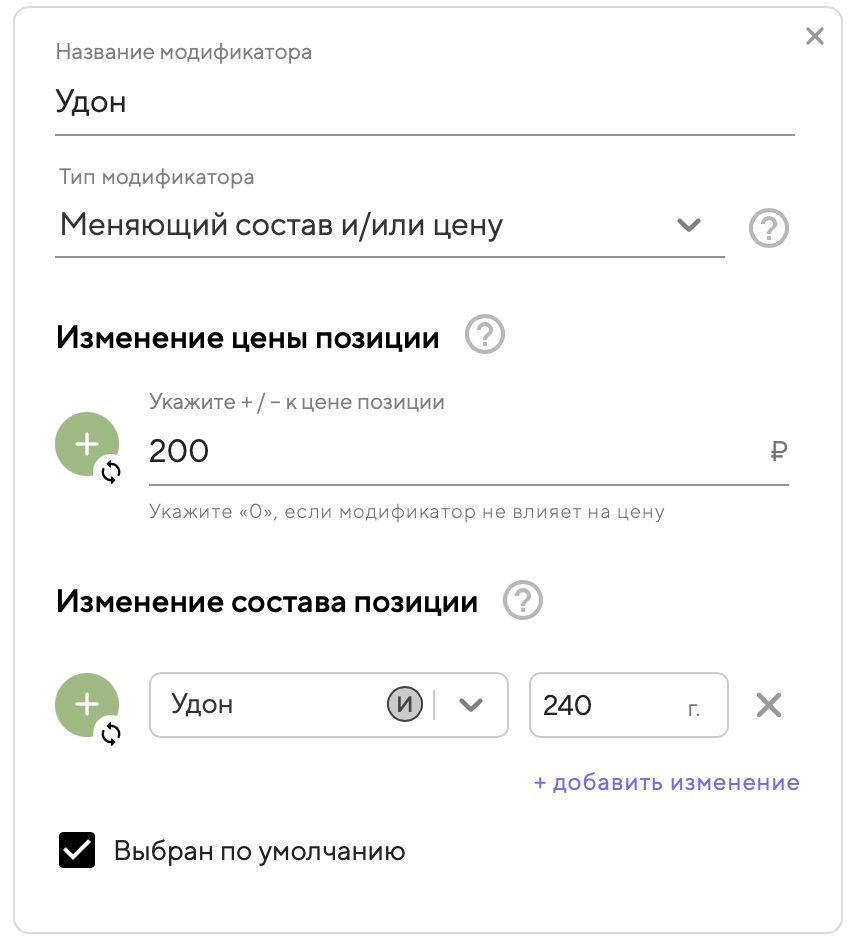Click the weight field showing 240 г.
Viewport: 858px width, 948px height.
coord(610,706)
